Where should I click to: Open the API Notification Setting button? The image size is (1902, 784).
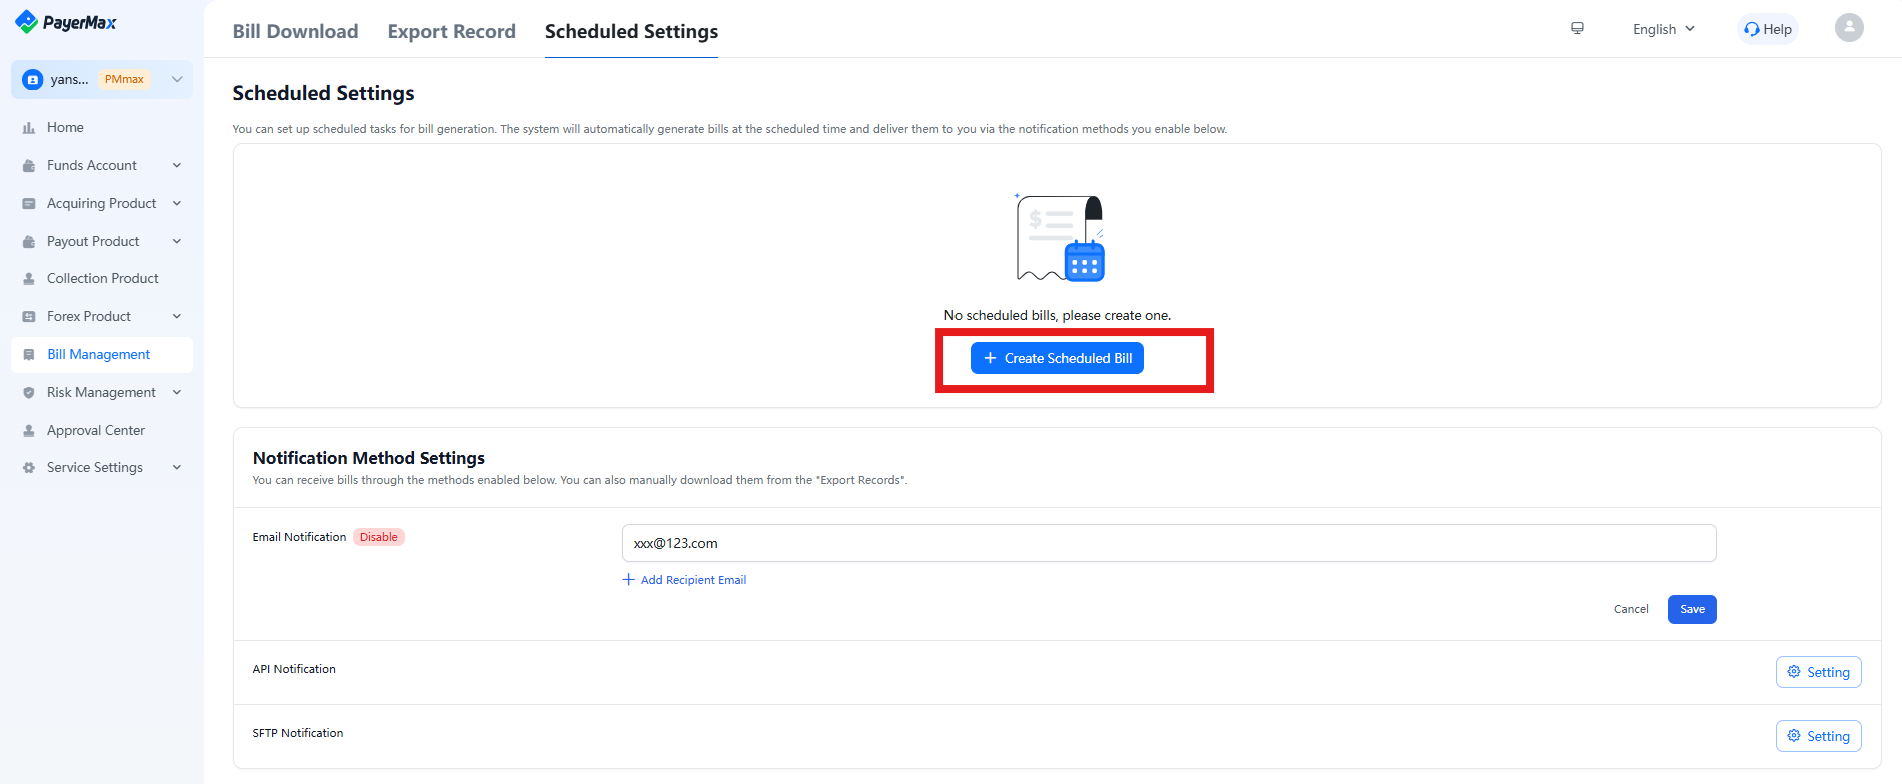coord(1818,672)
